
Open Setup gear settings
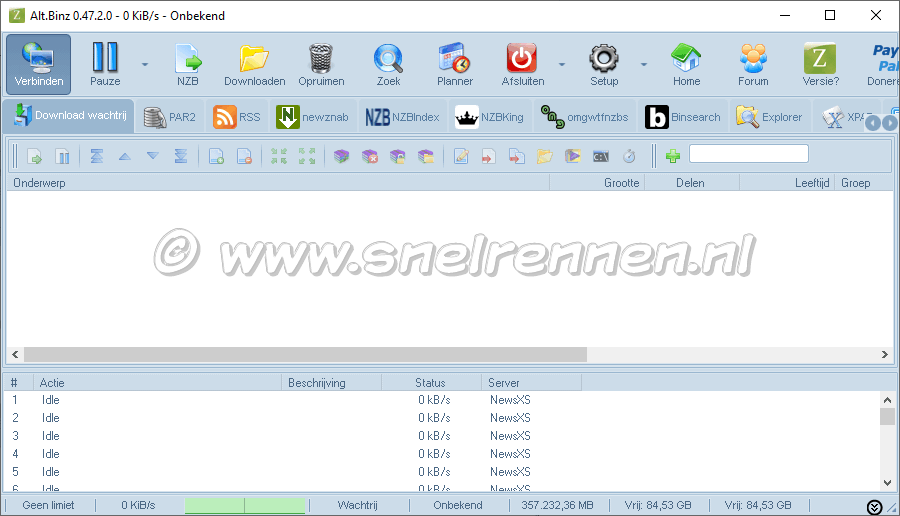pos(604,64)
